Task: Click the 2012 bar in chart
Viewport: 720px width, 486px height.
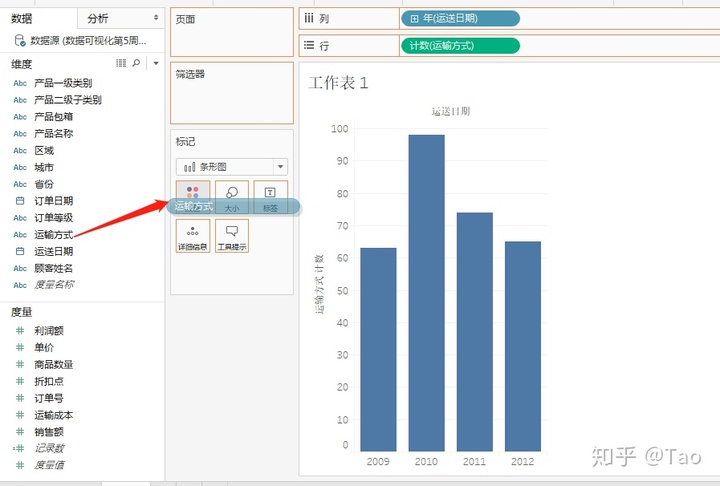Action: point(523,346)
